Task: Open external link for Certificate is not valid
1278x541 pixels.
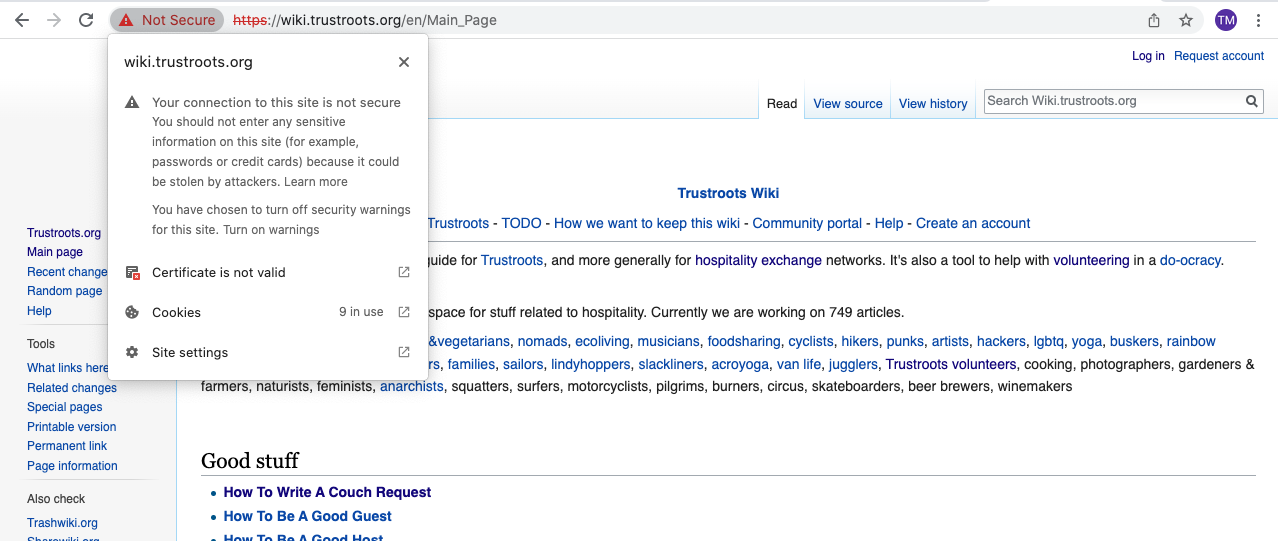Action: pyautogui.click(x=404, y=272)
